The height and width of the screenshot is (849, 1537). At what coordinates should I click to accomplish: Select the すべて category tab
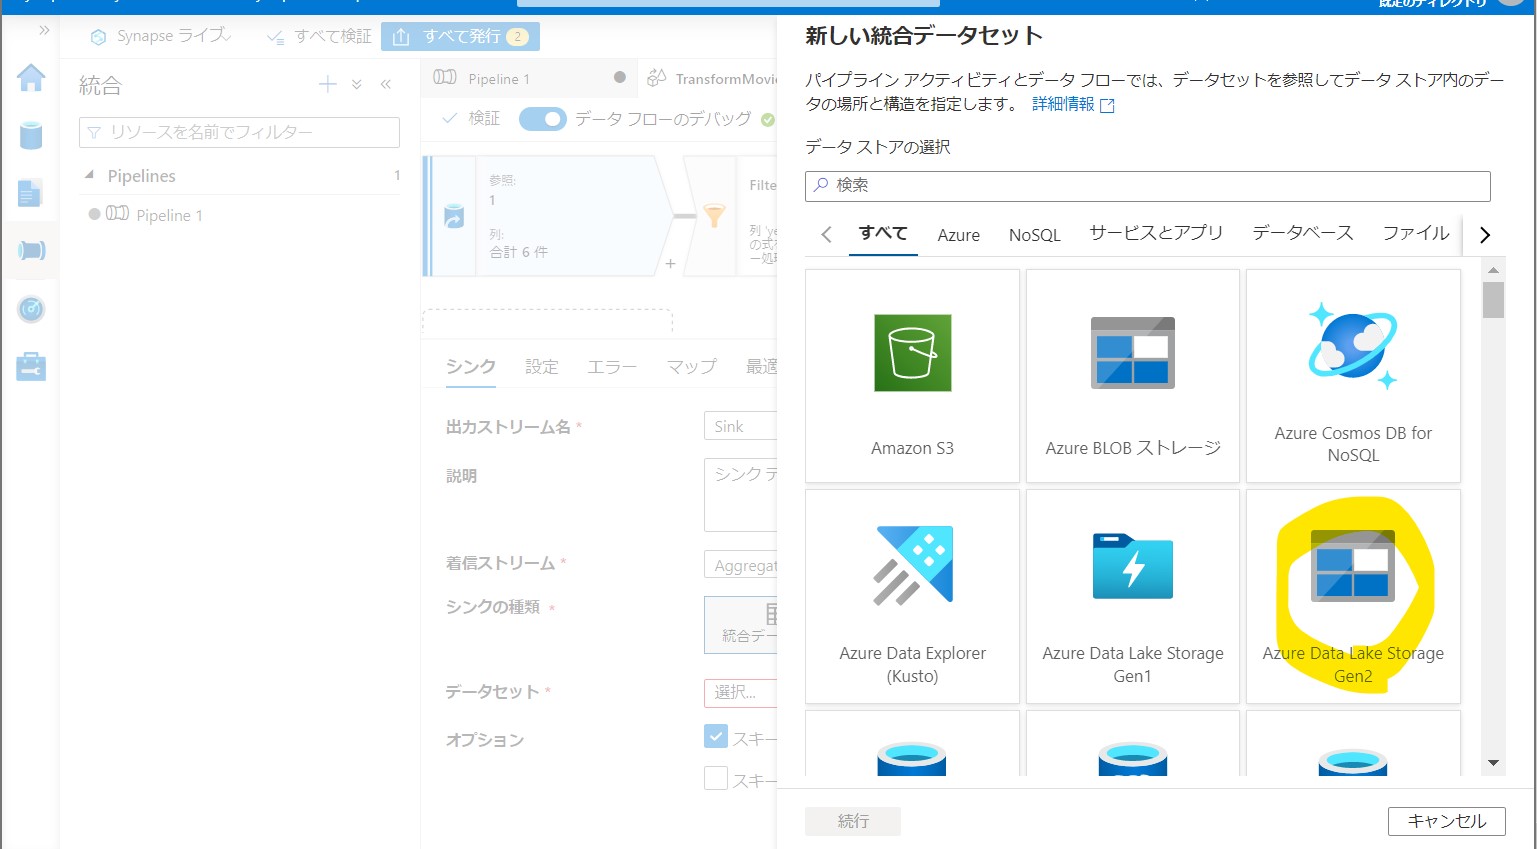click(x=883, y=234)
